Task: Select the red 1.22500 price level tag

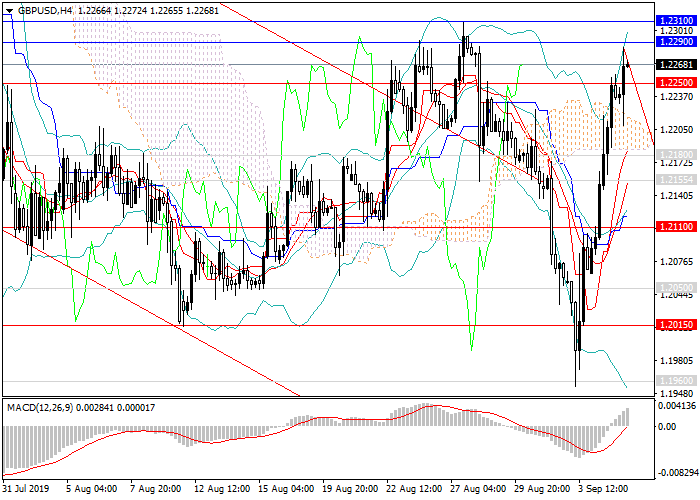Action: (x=675, y=82)
